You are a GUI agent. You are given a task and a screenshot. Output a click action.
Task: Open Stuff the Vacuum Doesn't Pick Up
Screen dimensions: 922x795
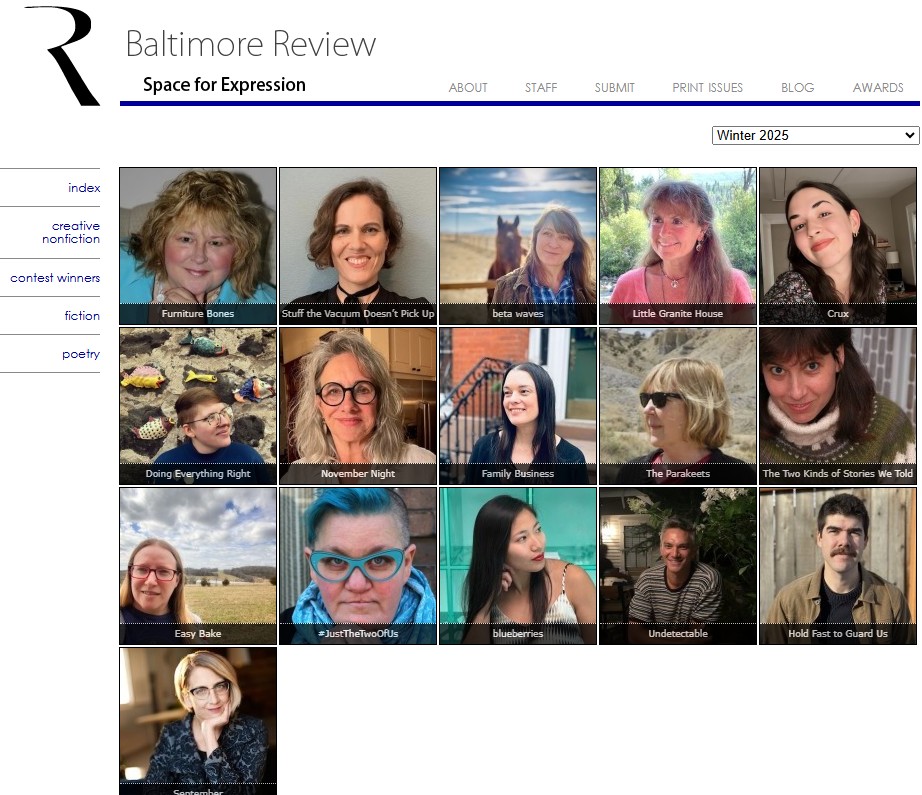pos(358,246)
